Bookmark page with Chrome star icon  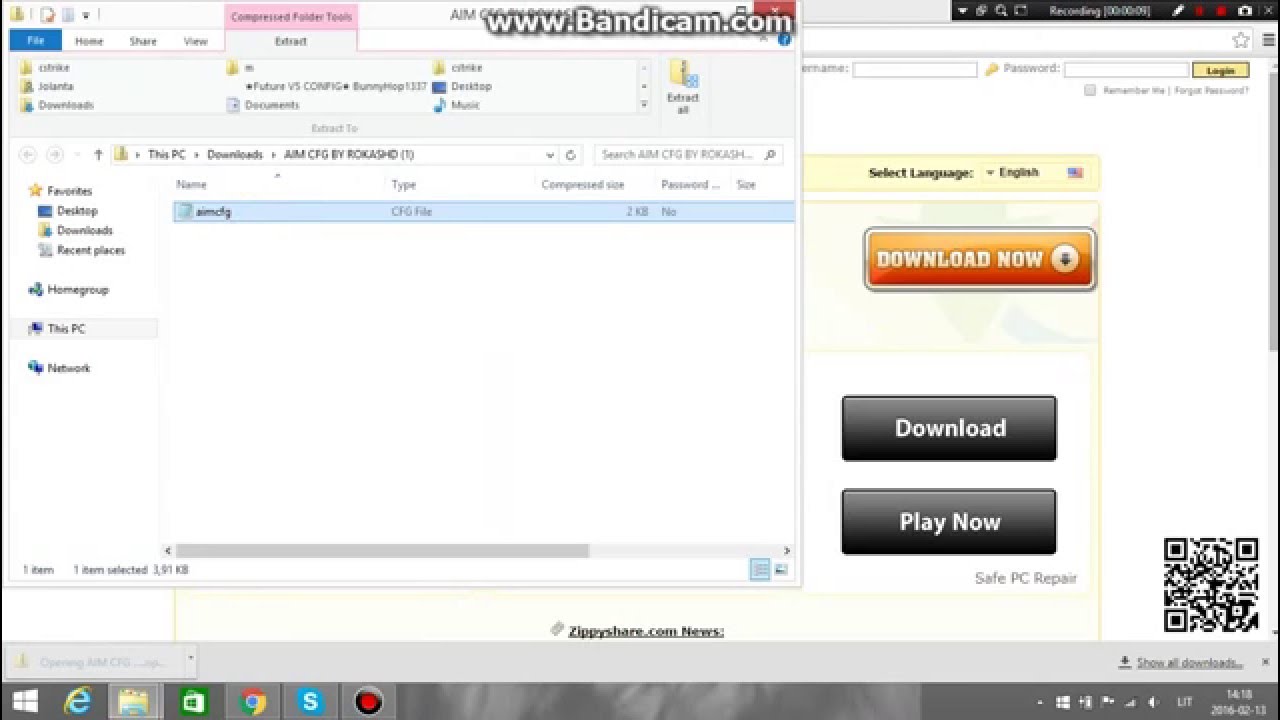(1241, 41)
